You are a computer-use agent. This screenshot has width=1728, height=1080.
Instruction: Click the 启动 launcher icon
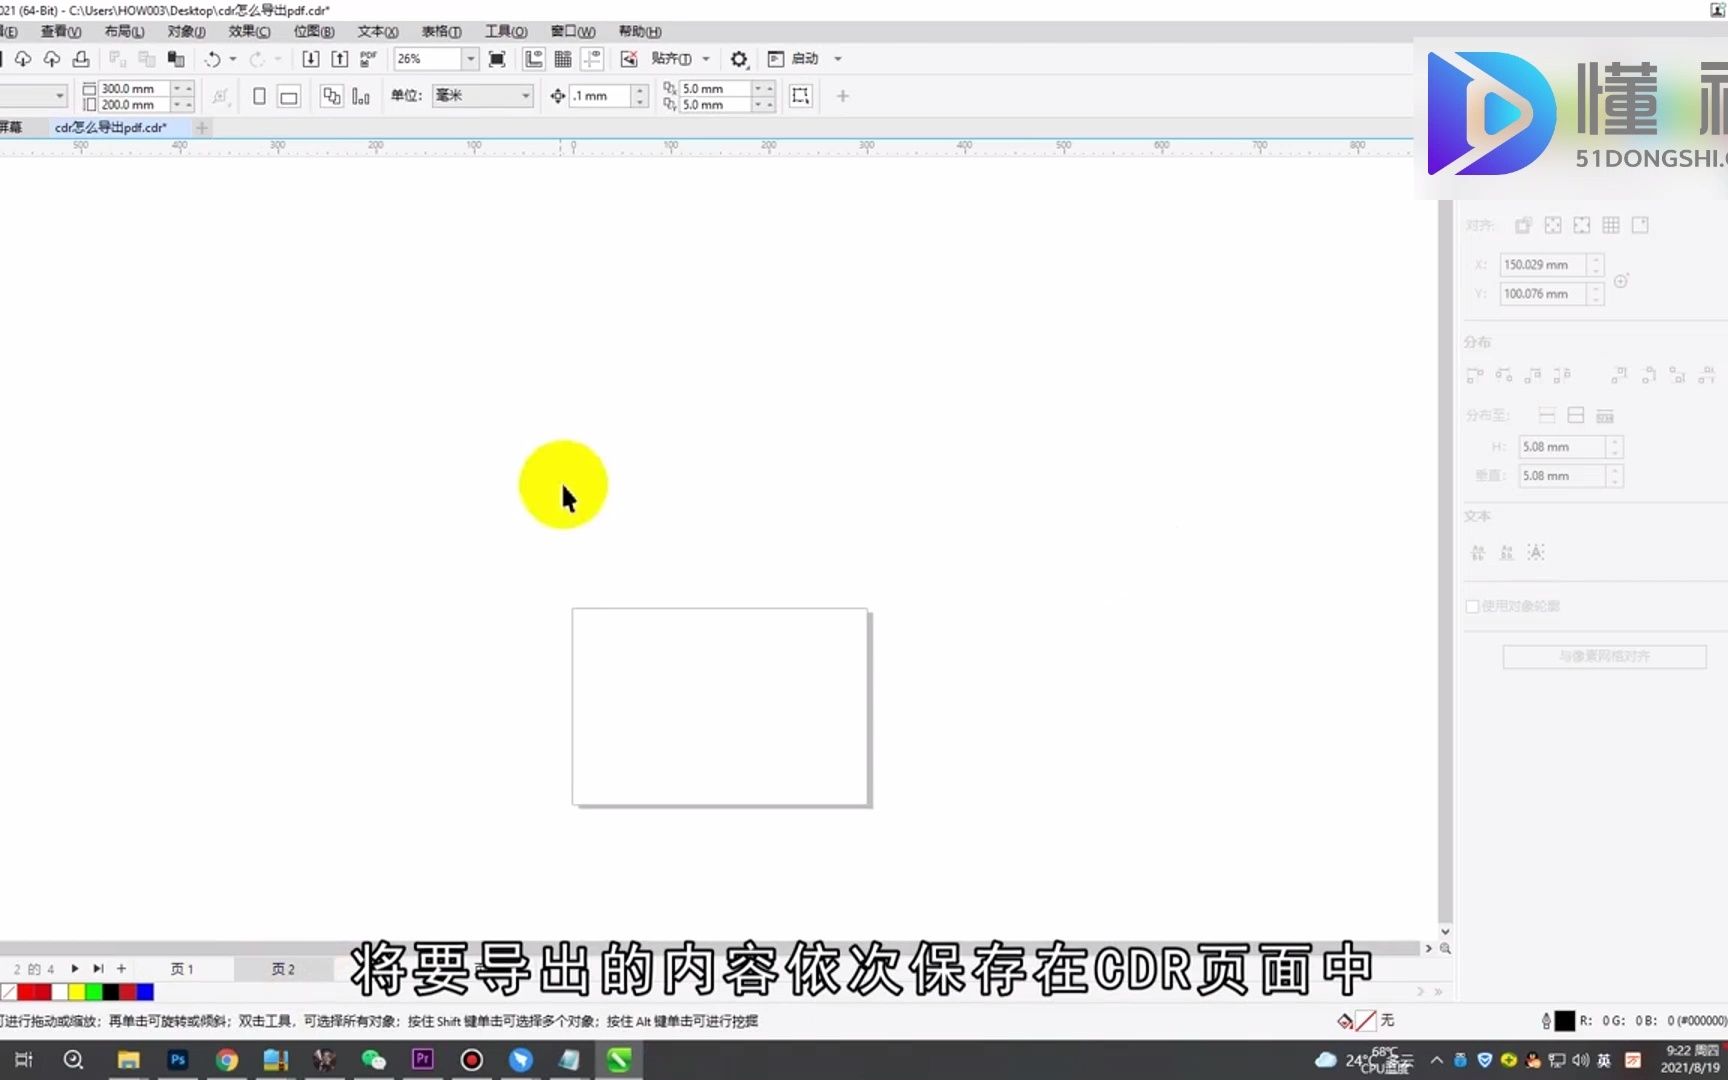[775, 59]
